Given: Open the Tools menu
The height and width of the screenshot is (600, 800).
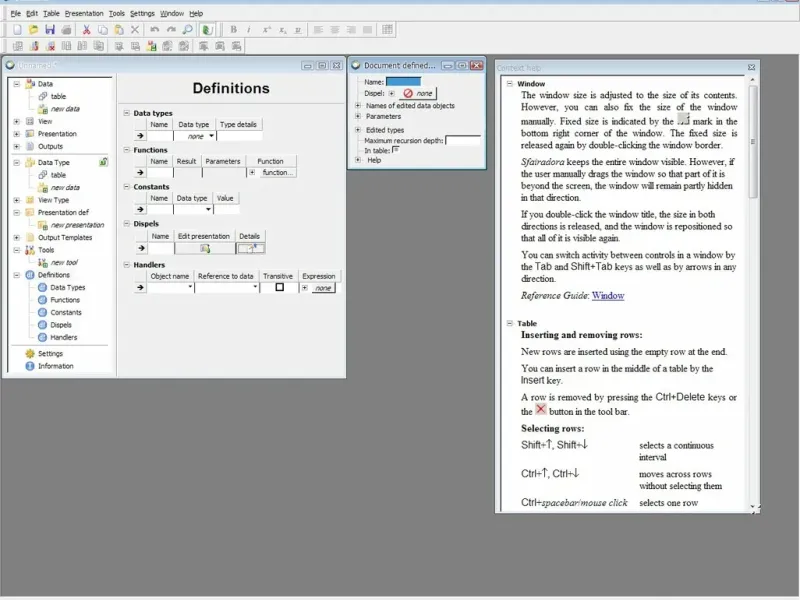Looking at the screenshot, I should click(x=116, y=13).
